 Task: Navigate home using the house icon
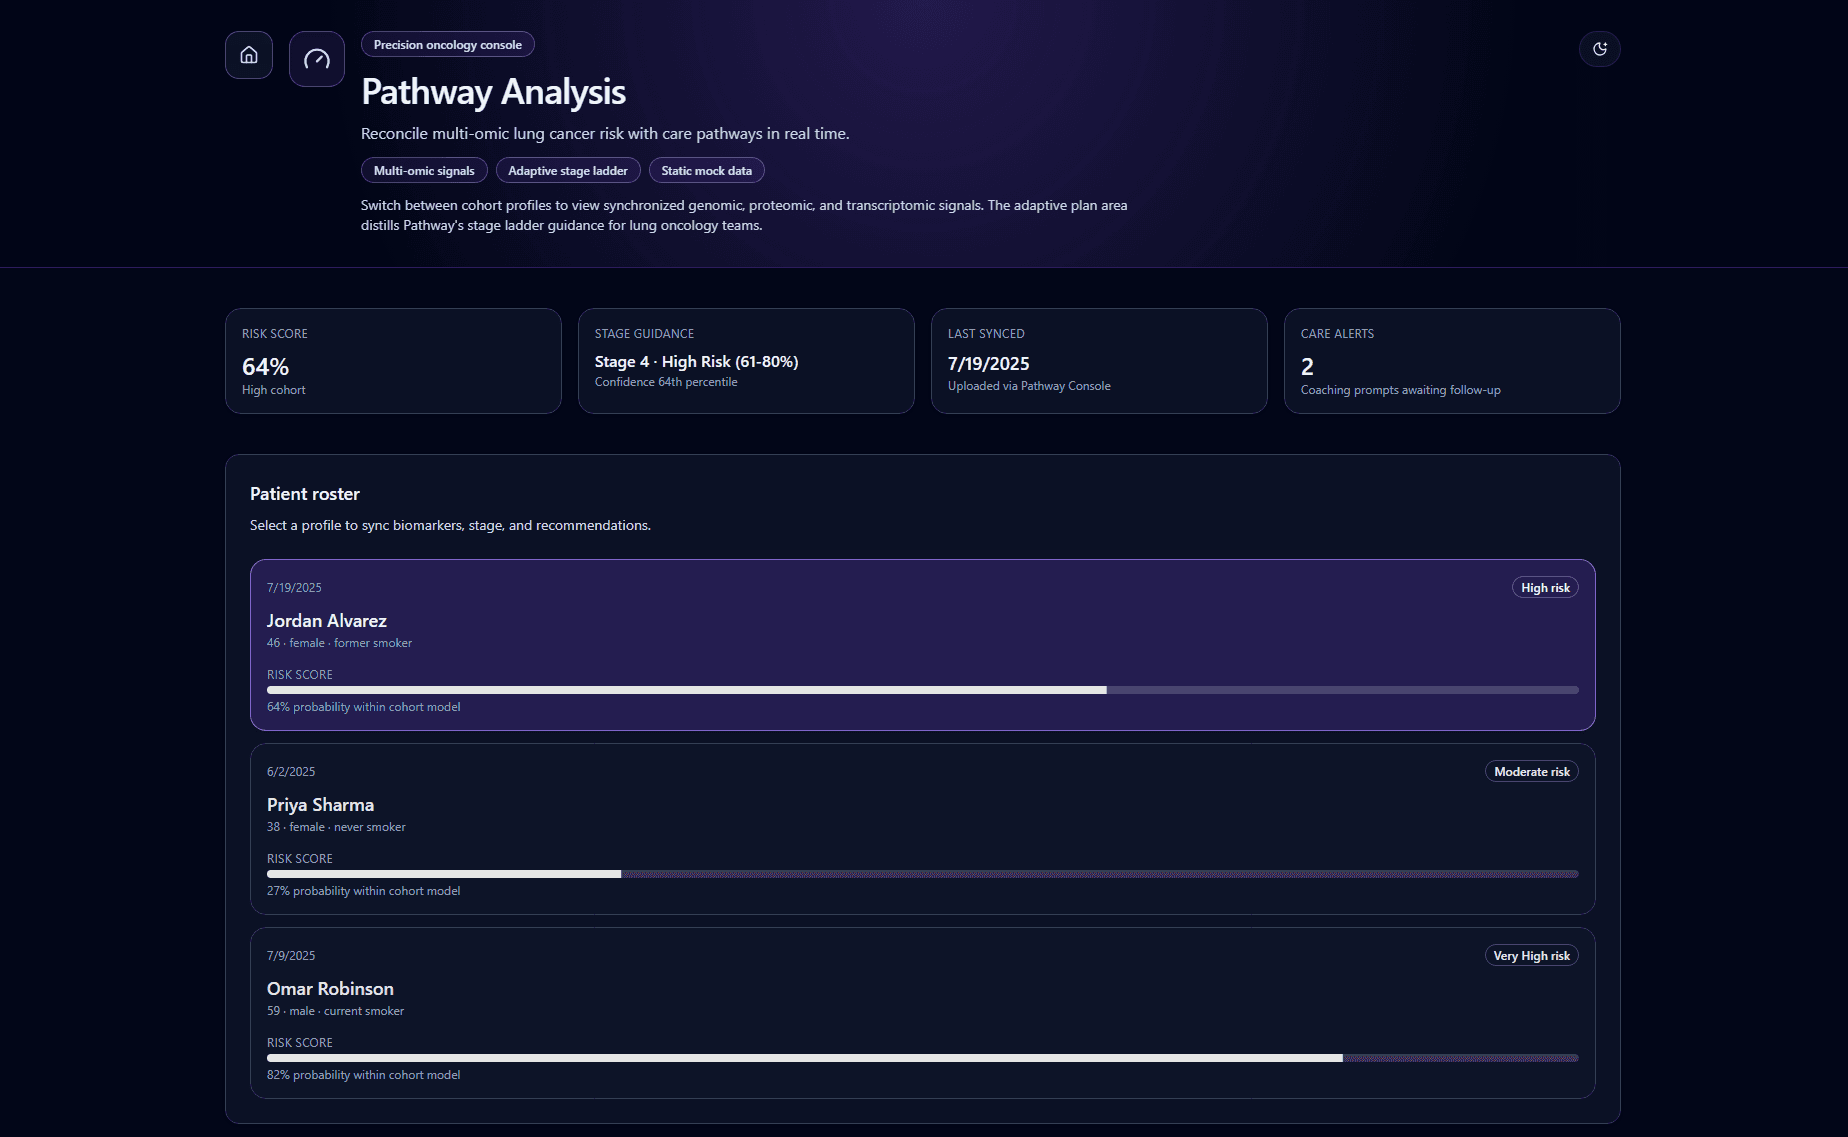[x=248, y=55]
